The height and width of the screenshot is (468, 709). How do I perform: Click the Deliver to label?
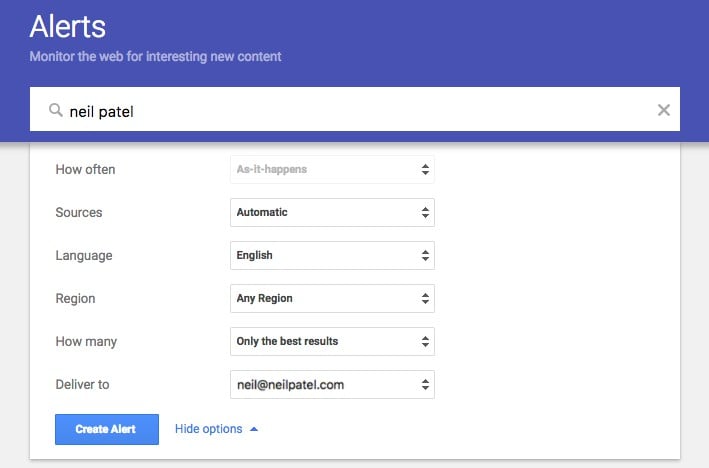82,384
